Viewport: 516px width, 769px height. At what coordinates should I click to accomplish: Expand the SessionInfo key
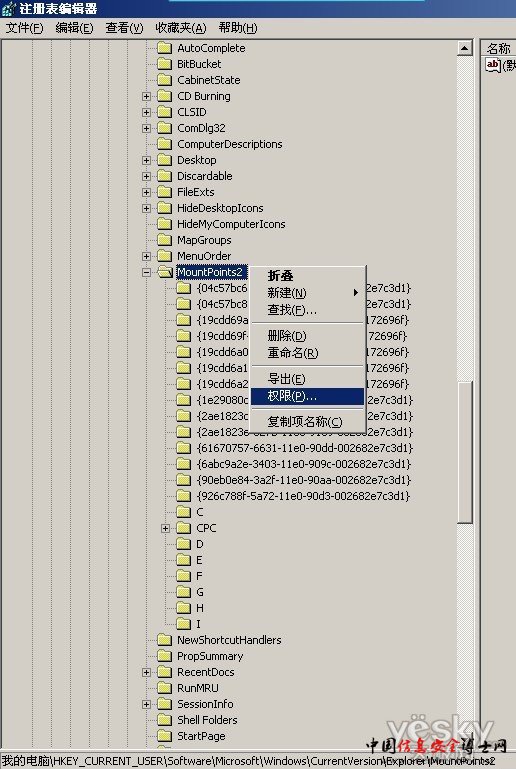pyautogui.click(x=146, y=704)
